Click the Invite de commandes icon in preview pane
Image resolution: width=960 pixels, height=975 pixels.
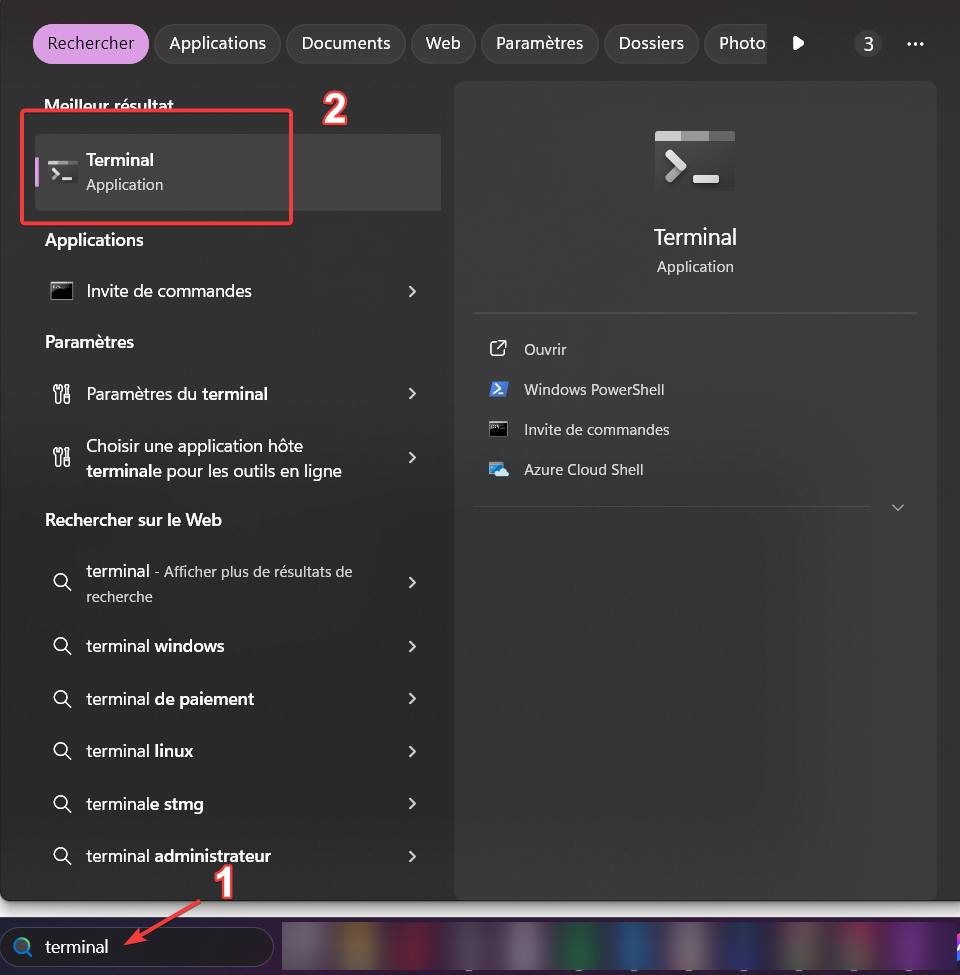[499, 429]
